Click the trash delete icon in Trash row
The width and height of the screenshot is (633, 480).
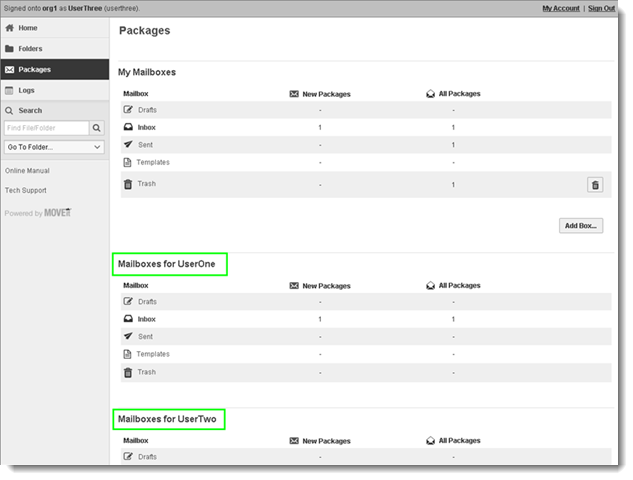595,185
